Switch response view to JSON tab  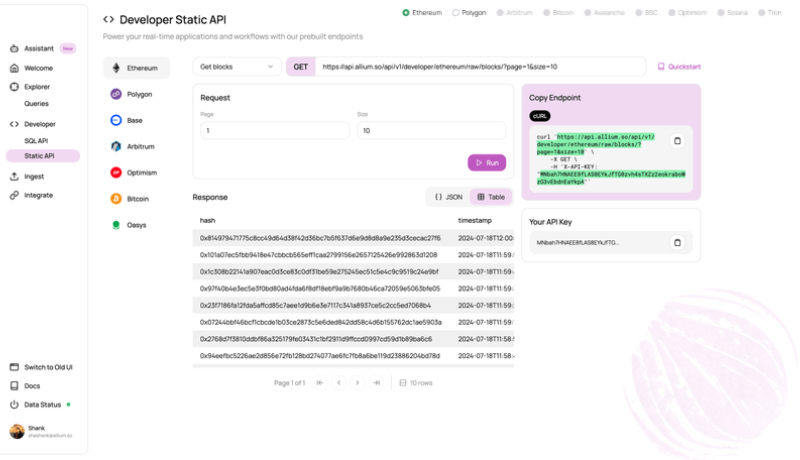tap(448, 197)
